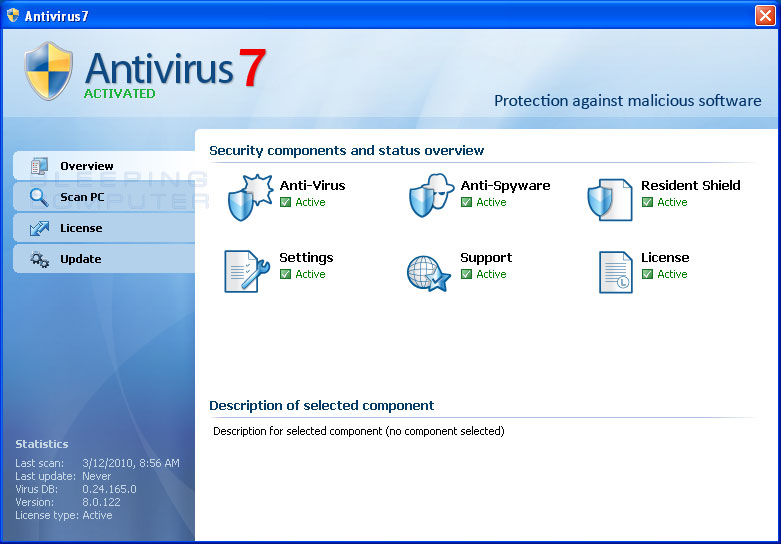
Task: Click the Anti-Spyware spy shield icon
Action: click(431, 196)
